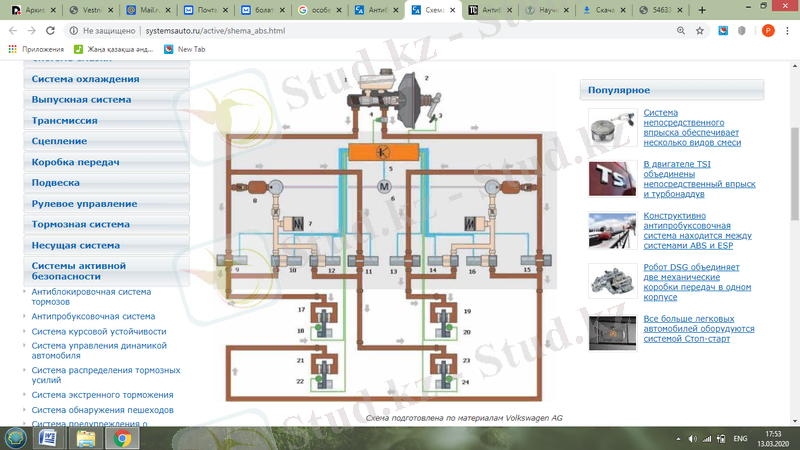Open the Apps (Приложения) bookmarks shortcut
This screenshot has width=800, height=450.
coord(36,48)
